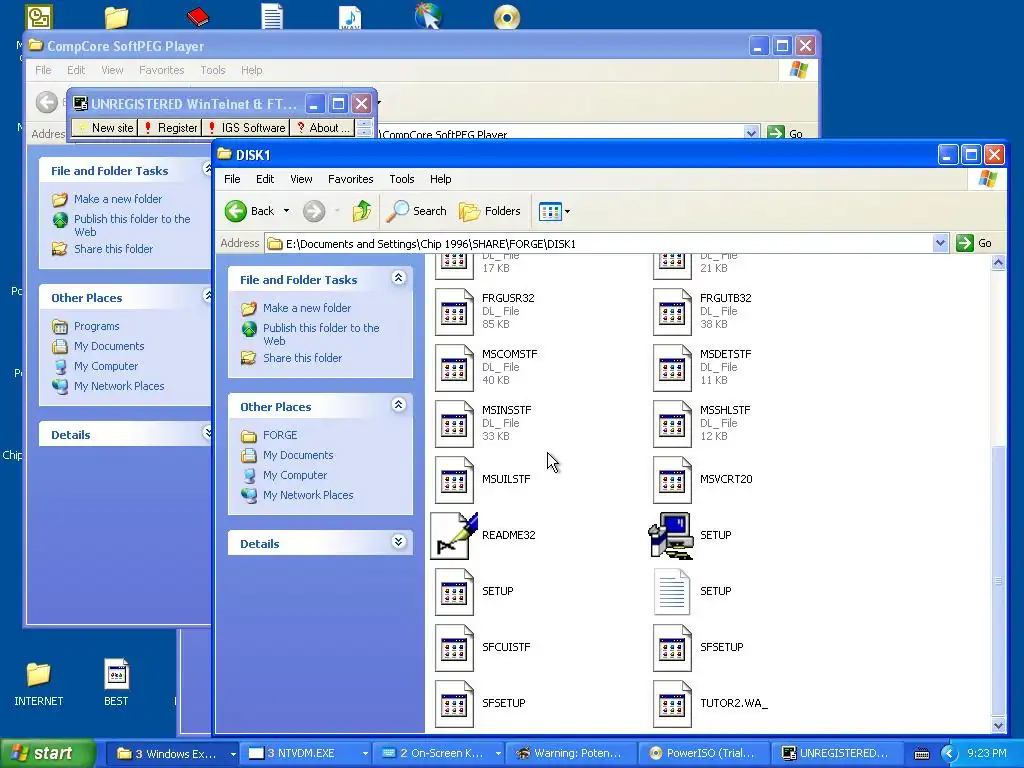Click the music note WAV desktop icon
The width and height of the screenshot is (1024, 768).
(350, 17)
